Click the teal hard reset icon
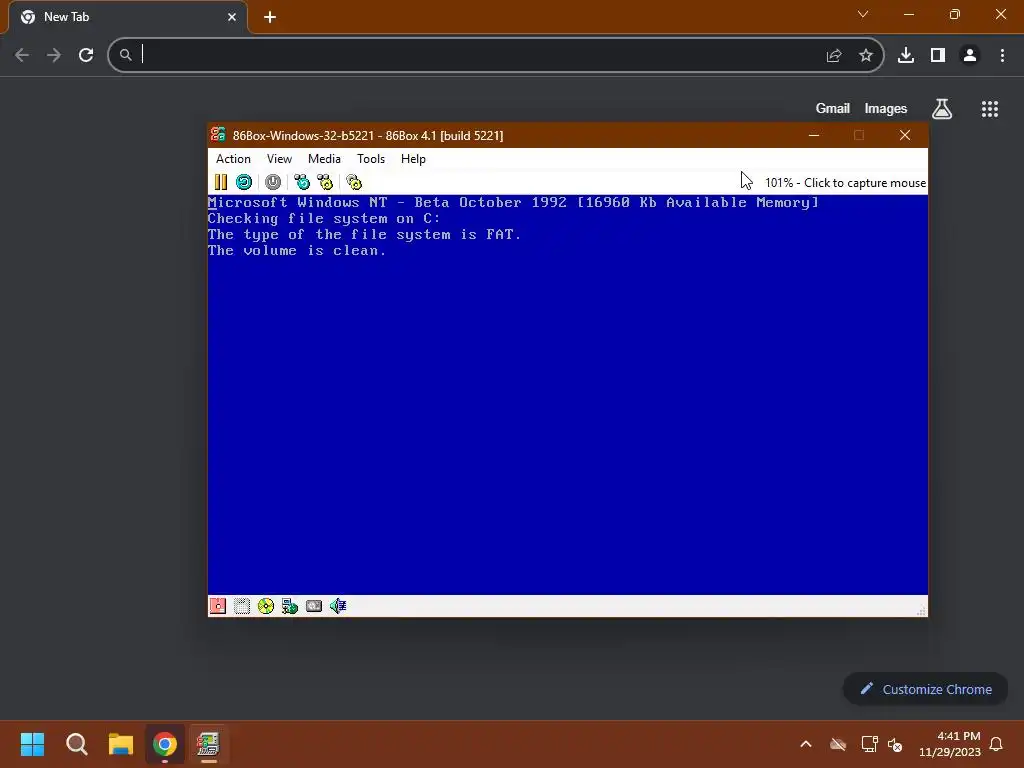 click(x=244, y=182)
